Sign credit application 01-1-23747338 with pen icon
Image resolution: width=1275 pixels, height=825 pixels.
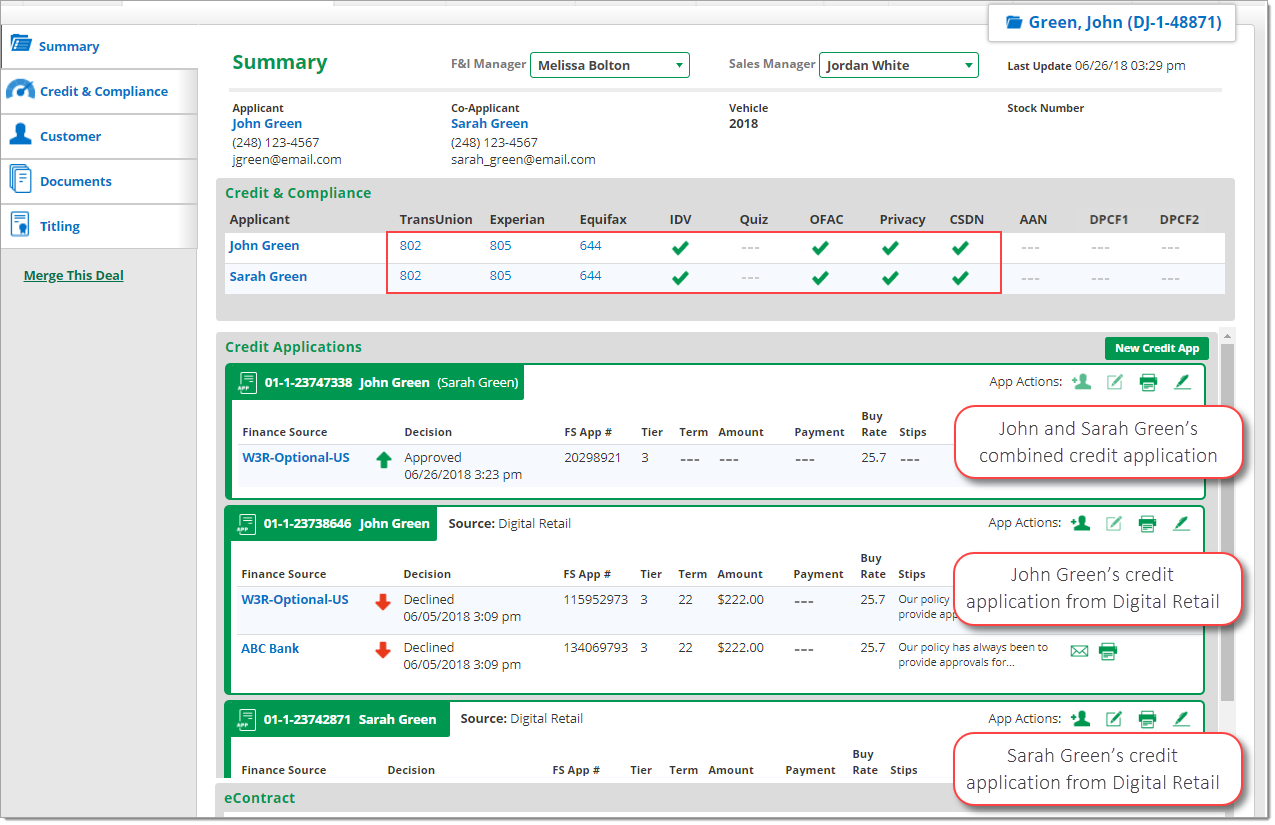pos(1182,381)
